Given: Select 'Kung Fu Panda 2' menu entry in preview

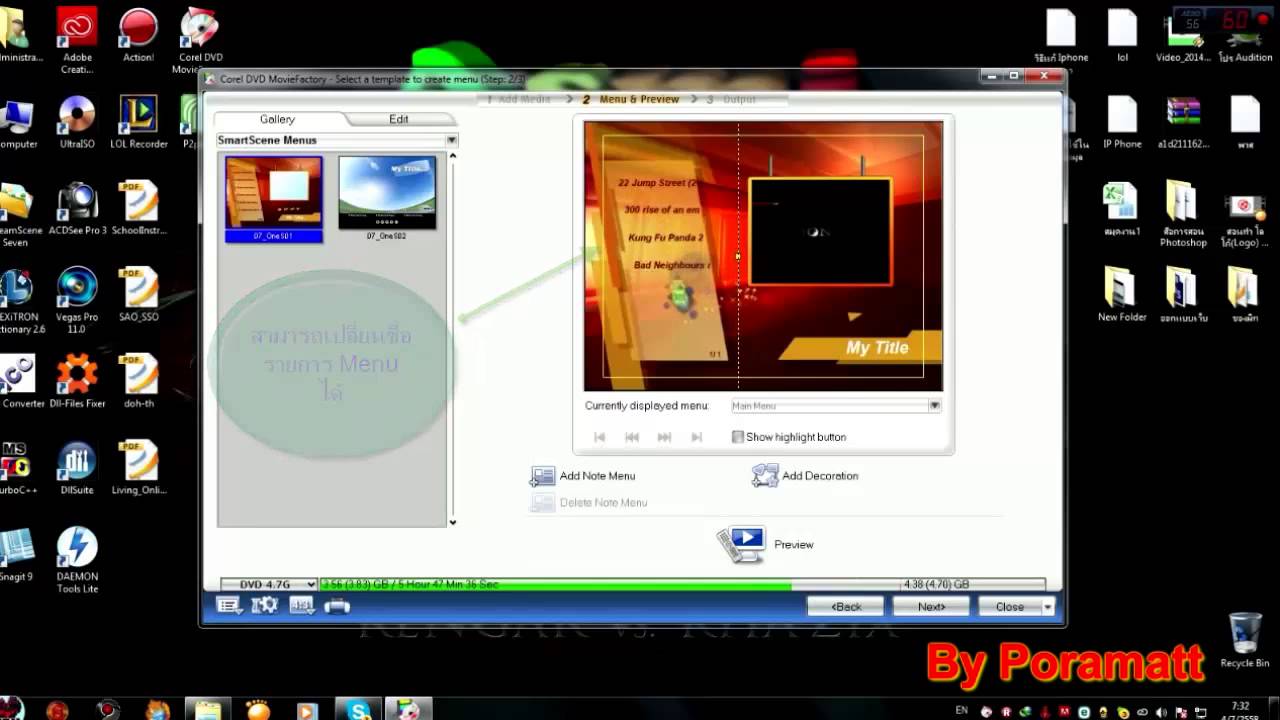Looking at the screenshot, I should 666,238.
